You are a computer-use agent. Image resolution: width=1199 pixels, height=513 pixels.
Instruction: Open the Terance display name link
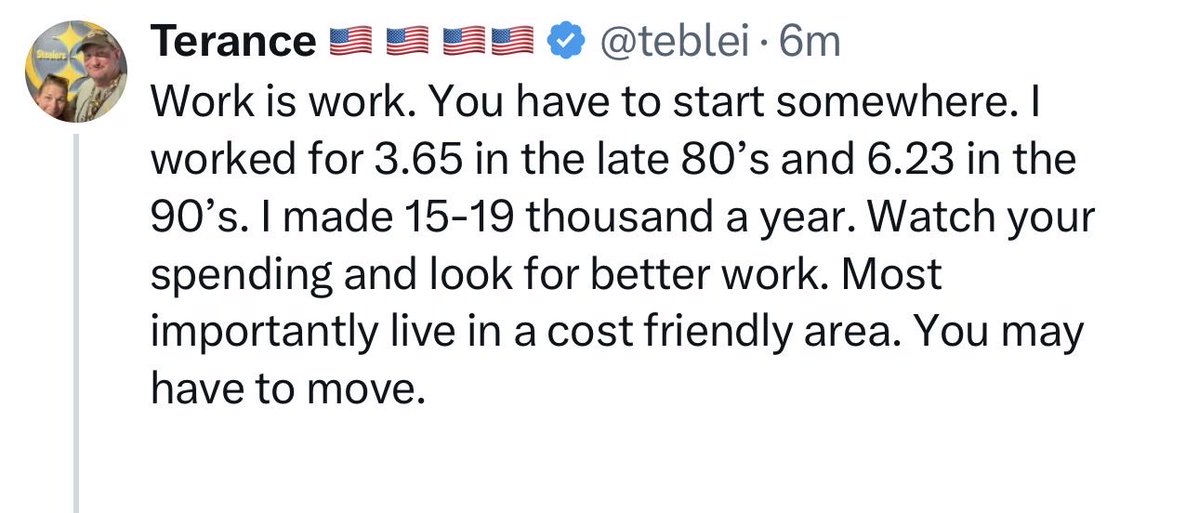click(233, 43)
